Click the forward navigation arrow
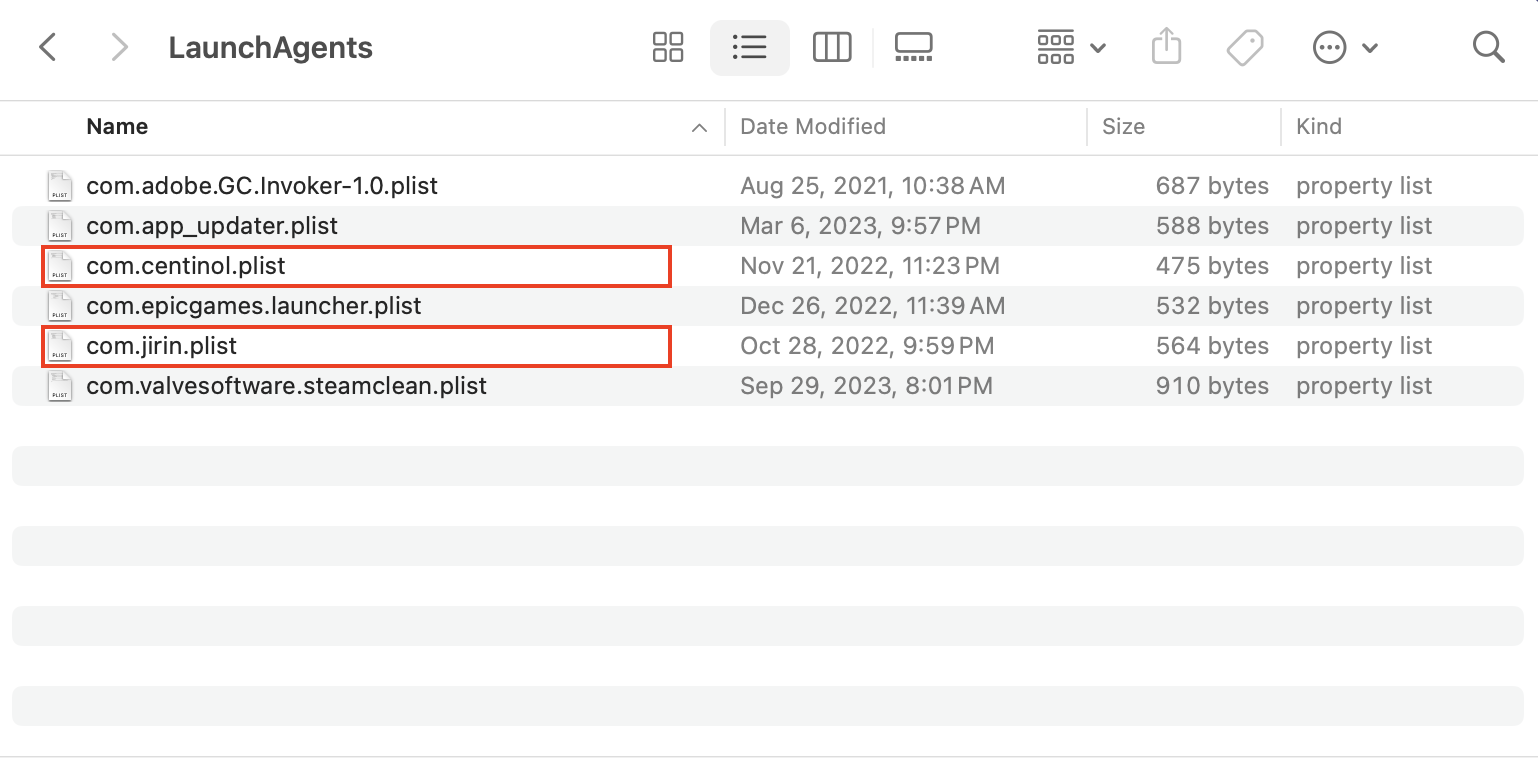Viewport: 1538px width, 766px height. click(x=119, y=47)
